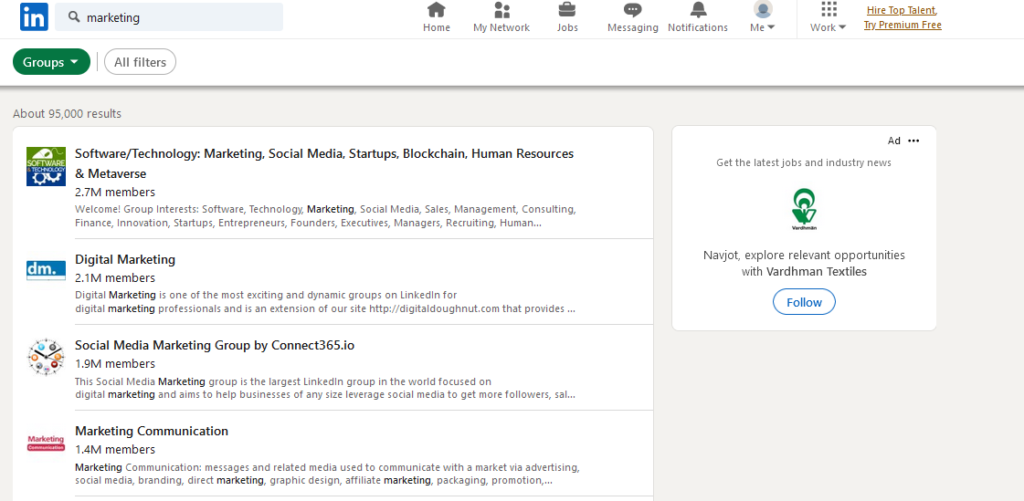Click the search magnifier icon

coord(73,17)
